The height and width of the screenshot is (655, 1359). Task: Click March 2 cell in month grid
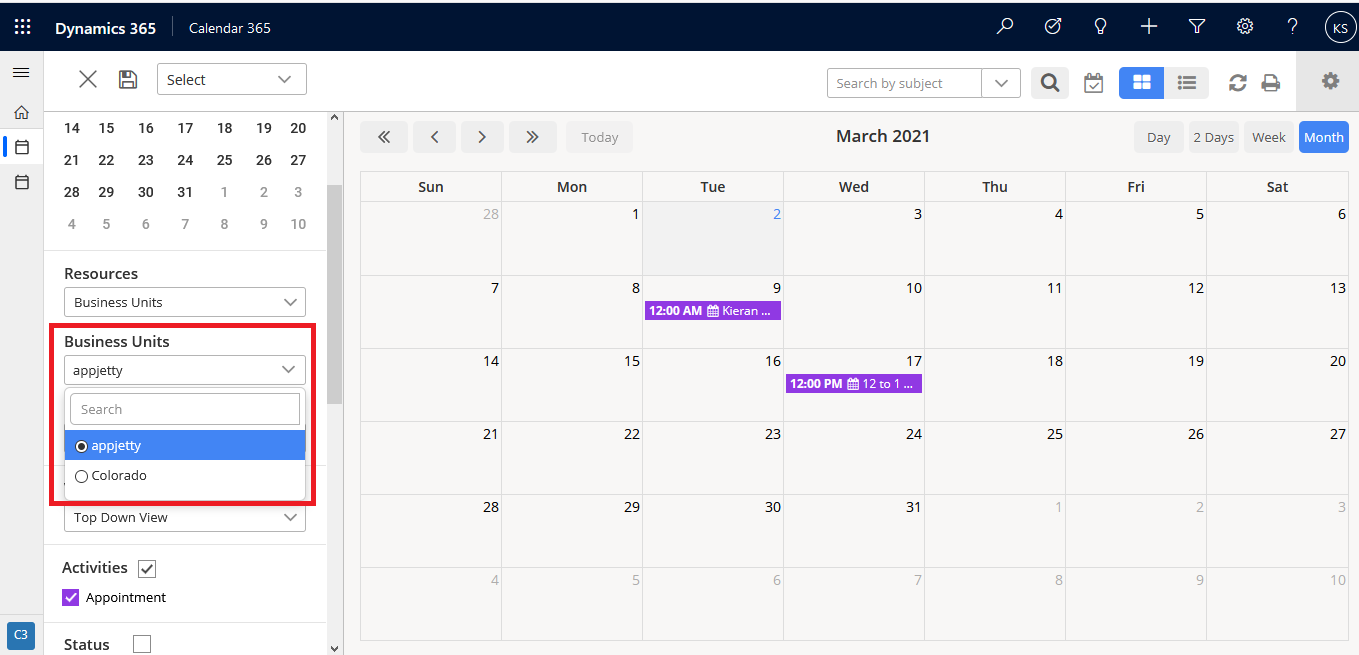(x=713, y=239)
